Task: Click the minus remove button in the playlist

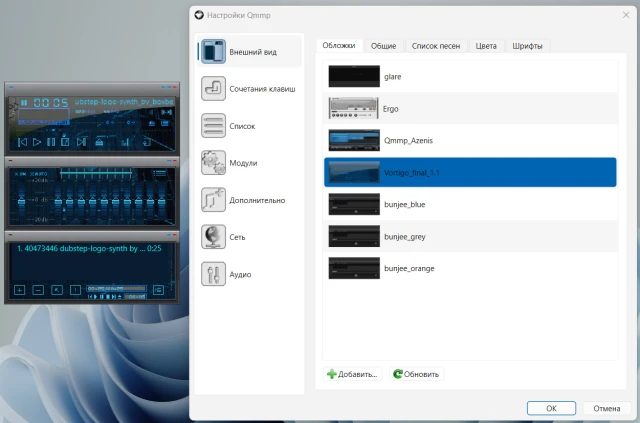Action: 38,290
